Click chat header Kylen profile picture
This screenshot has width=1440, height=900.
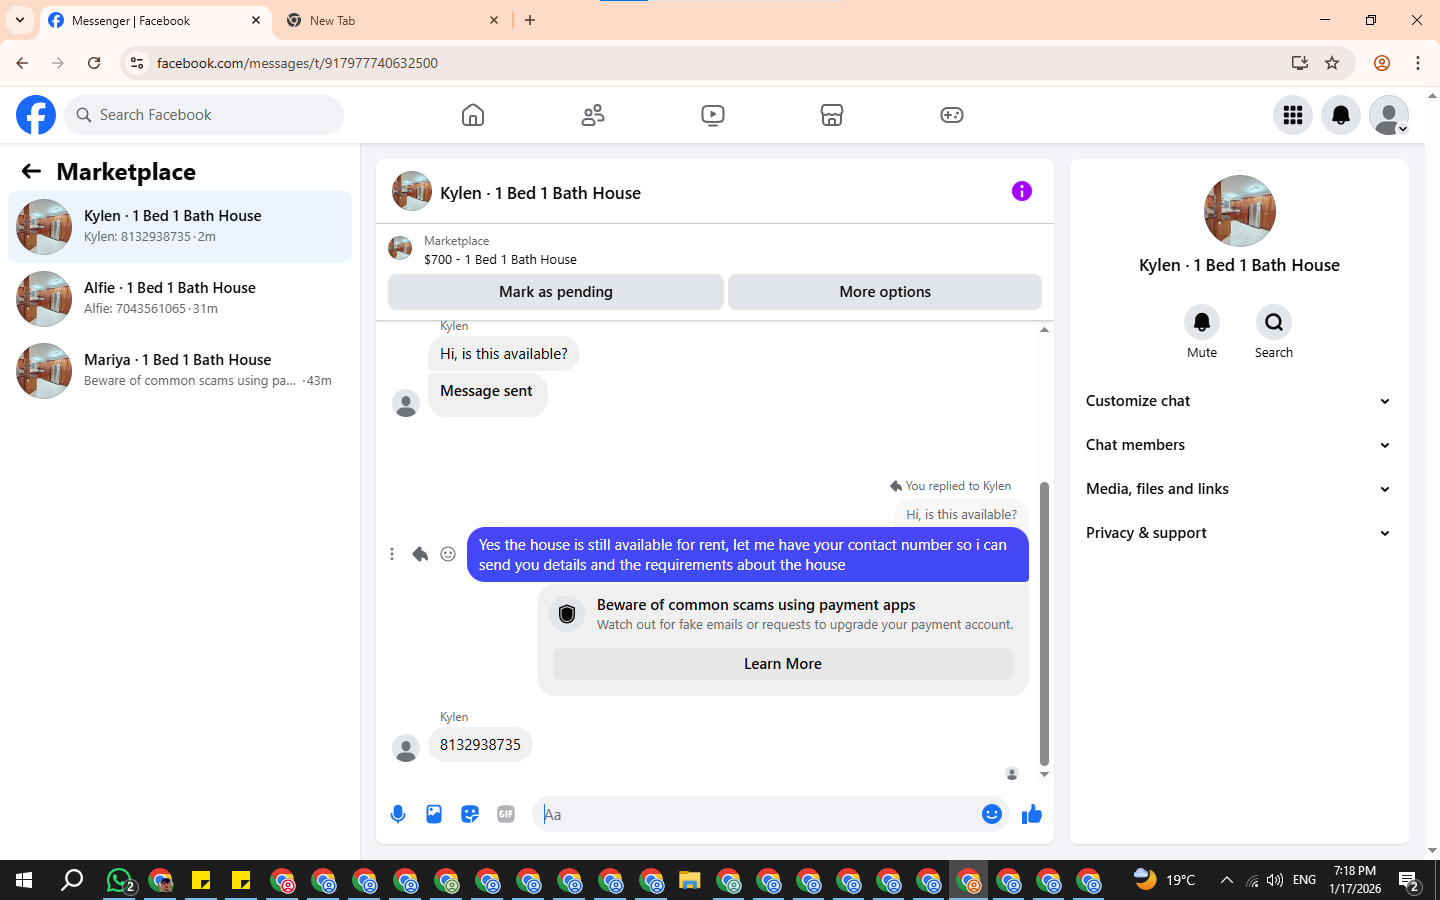411,191
